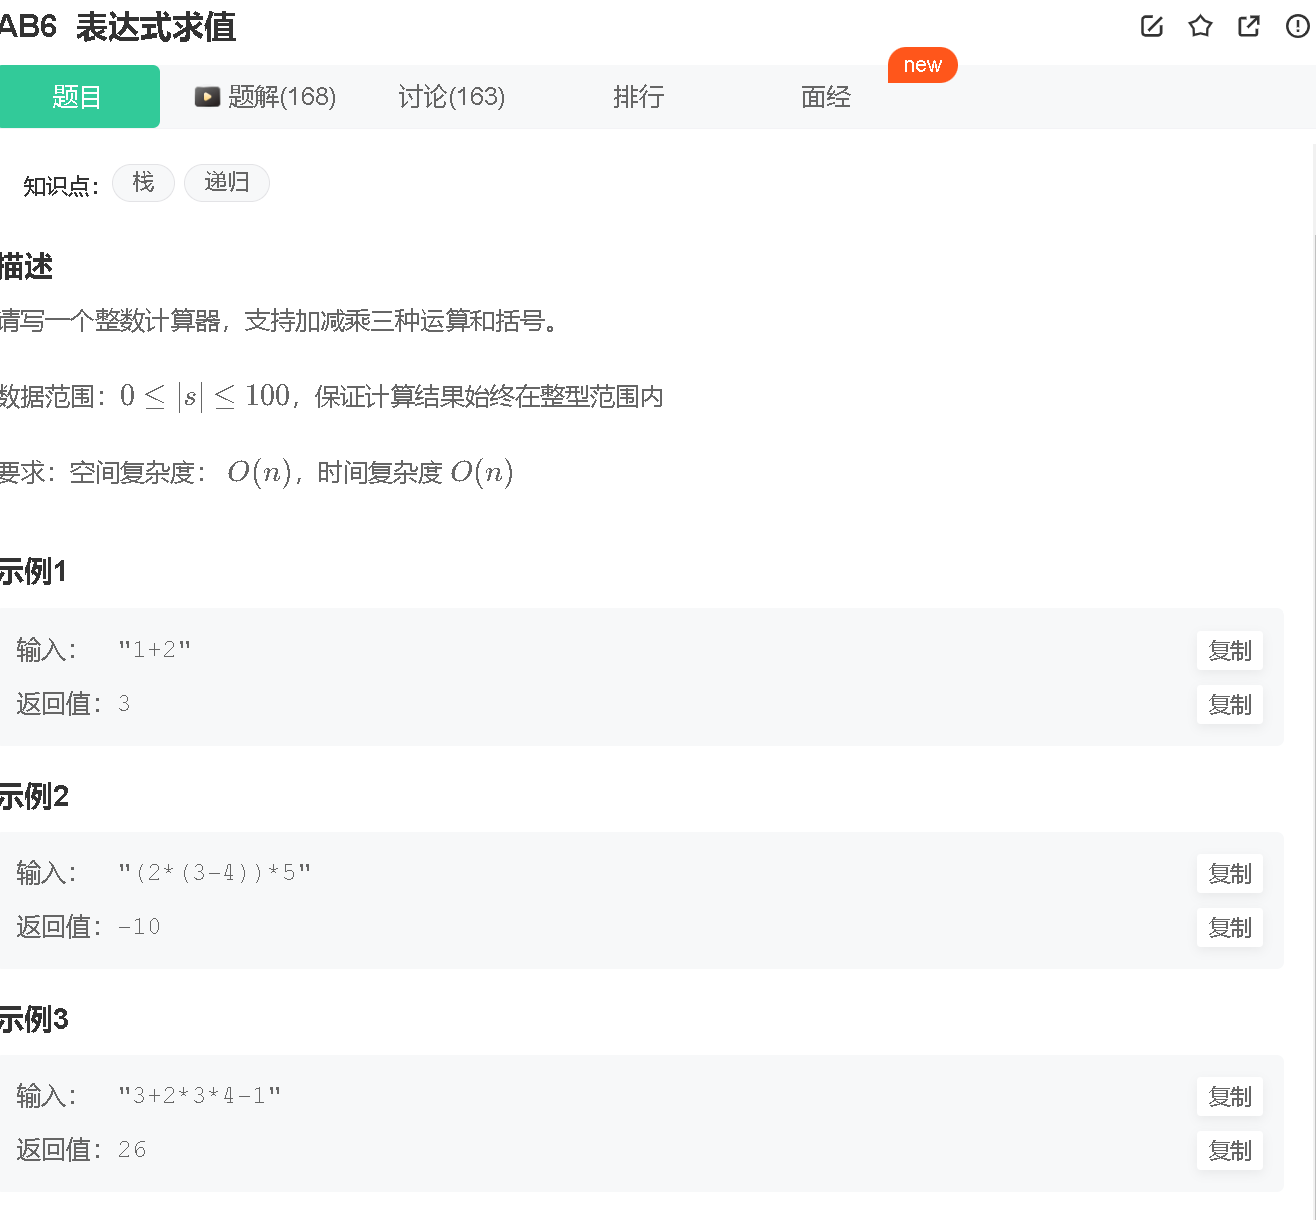Click the 递归 knowledge tag
This screenshot has height=1220, width=1316.
coord(227,183)
